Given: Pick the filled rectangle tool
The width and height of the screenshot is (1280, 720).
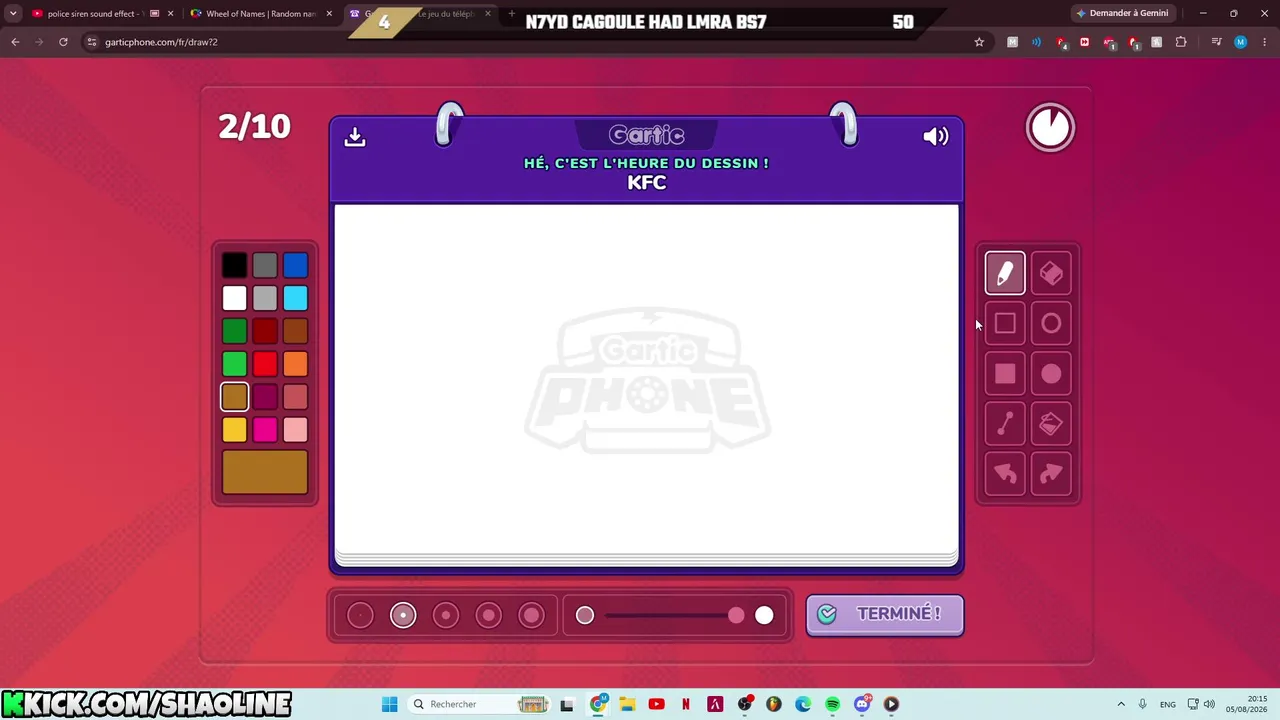Looking at the screenshot, I should (1005, 374).
